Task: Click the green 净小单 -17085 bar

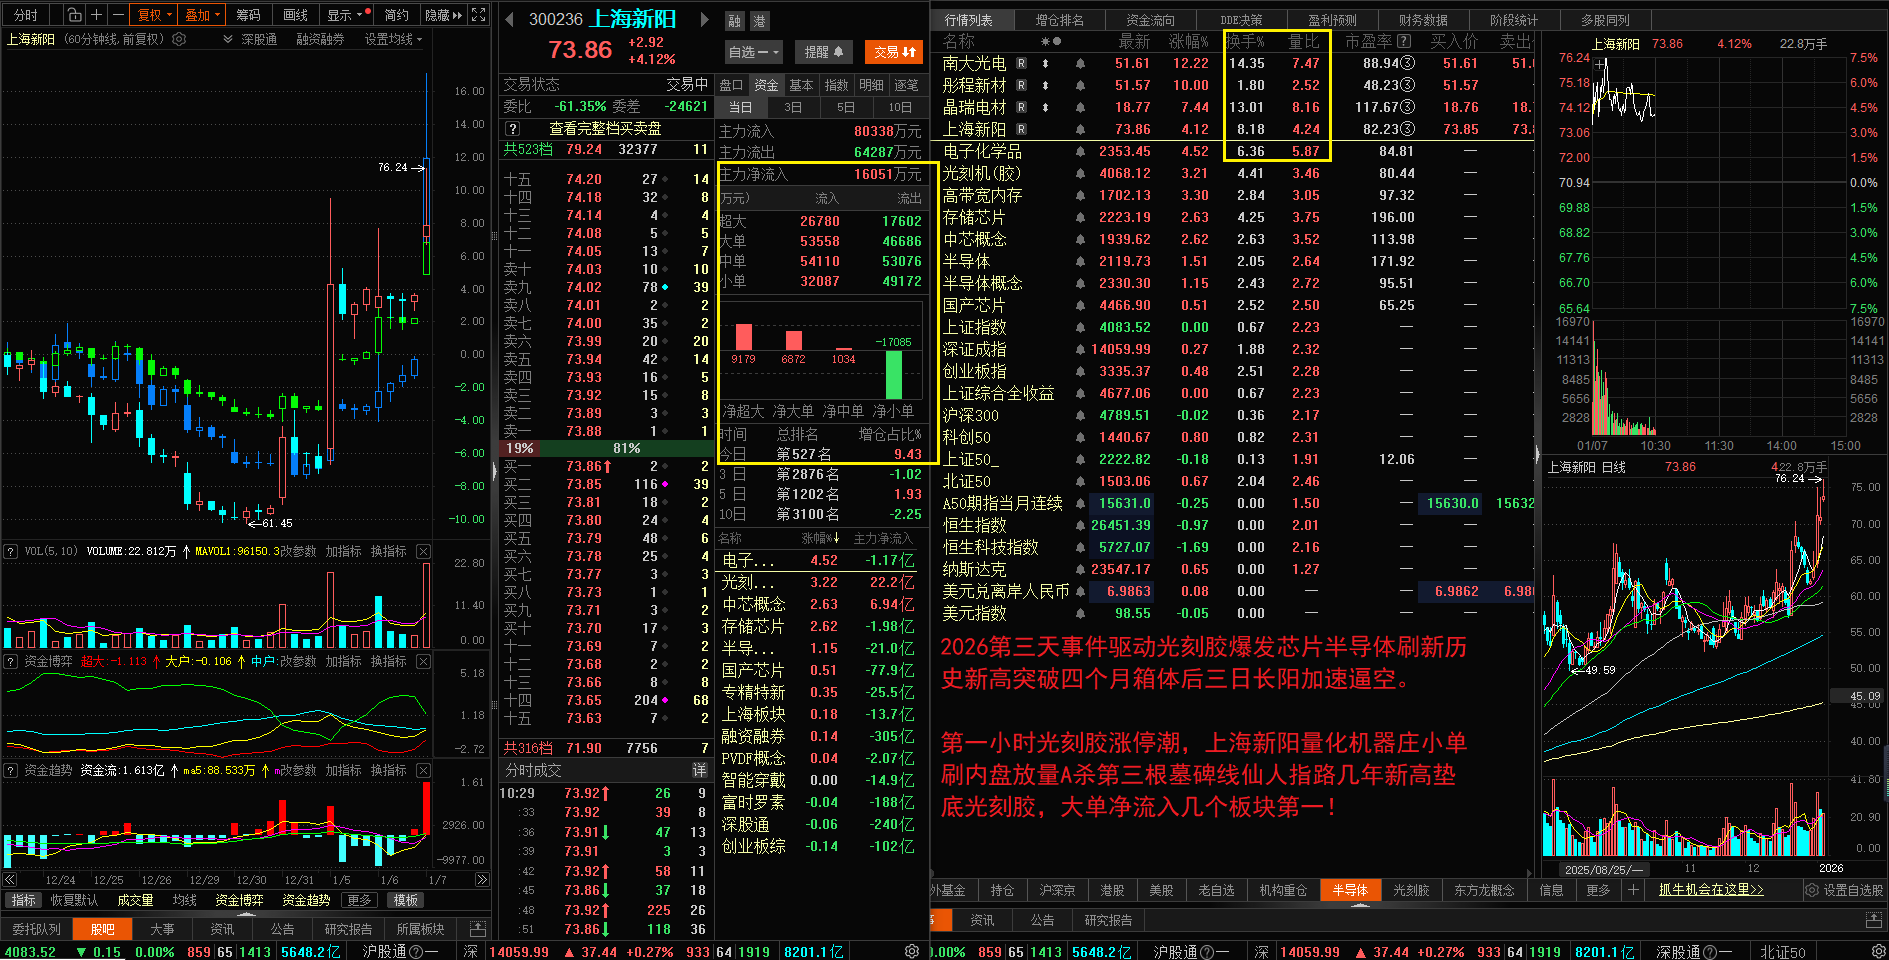Action: coord(894,374)
